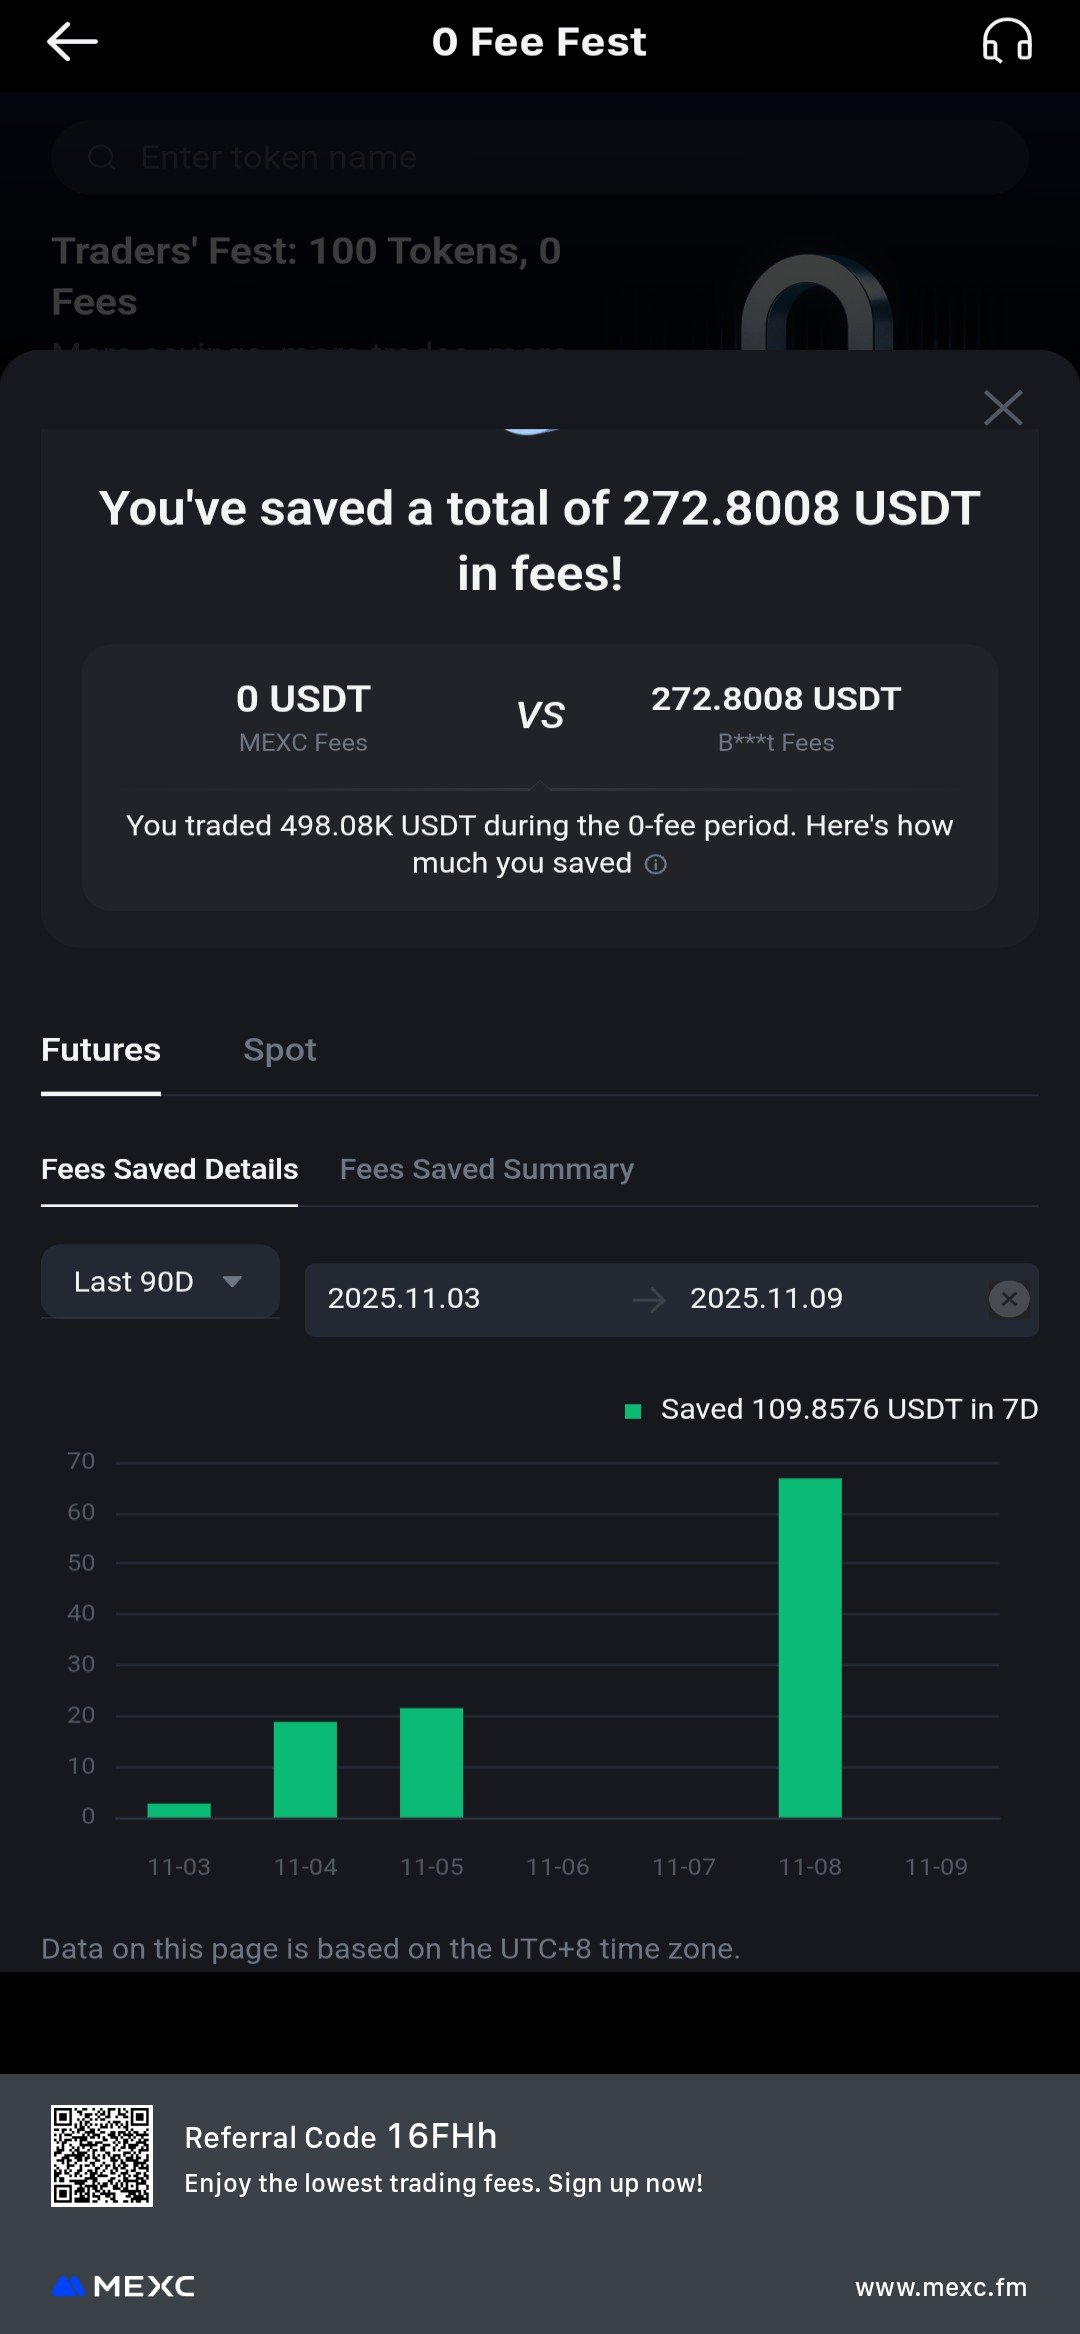The image size is (1080, 2334).
Task: Select the Fees Saved Details tab
Action: (169, 1169)
